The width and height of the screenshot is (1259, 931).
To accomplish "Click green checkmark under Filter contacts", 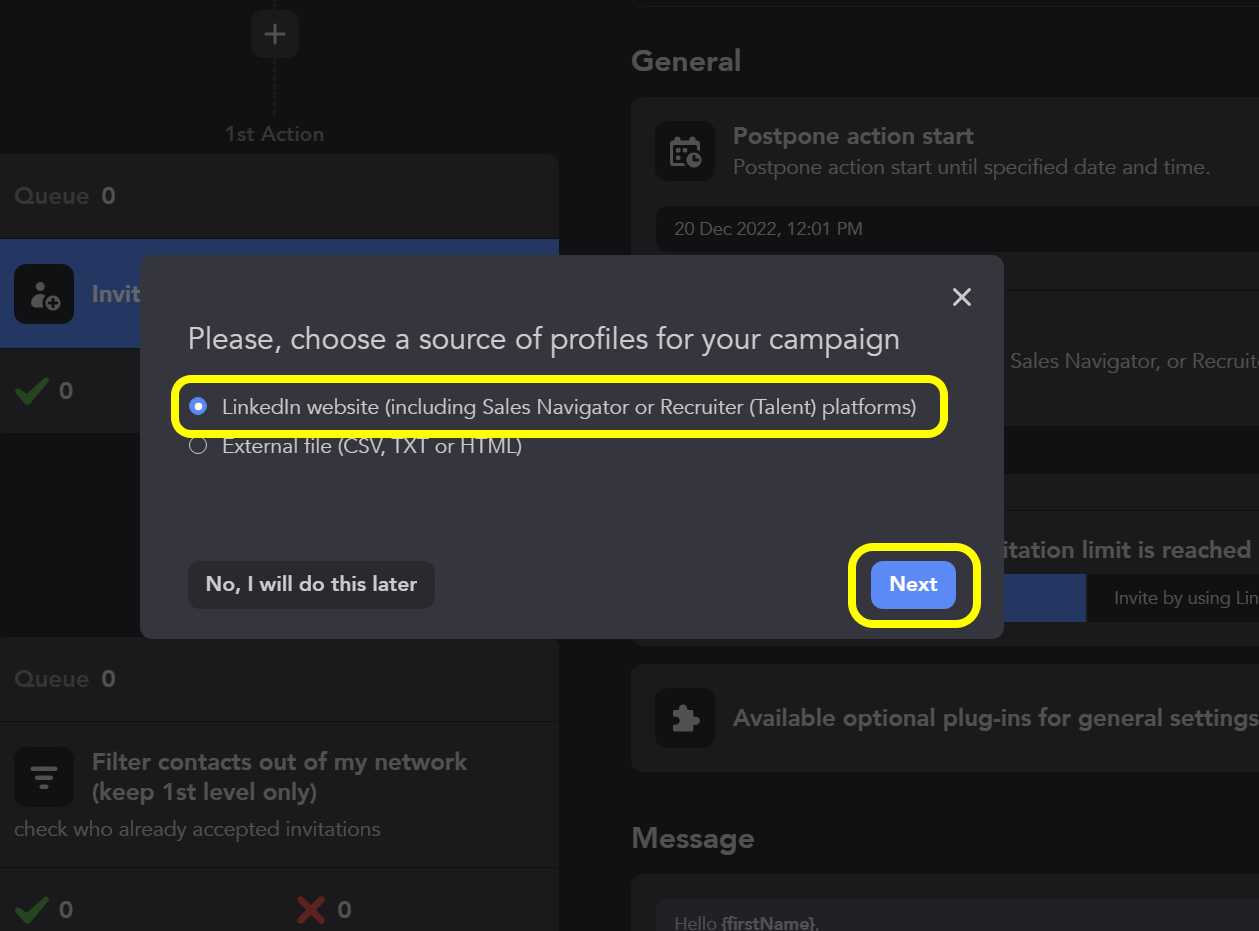I will (33, 909).
